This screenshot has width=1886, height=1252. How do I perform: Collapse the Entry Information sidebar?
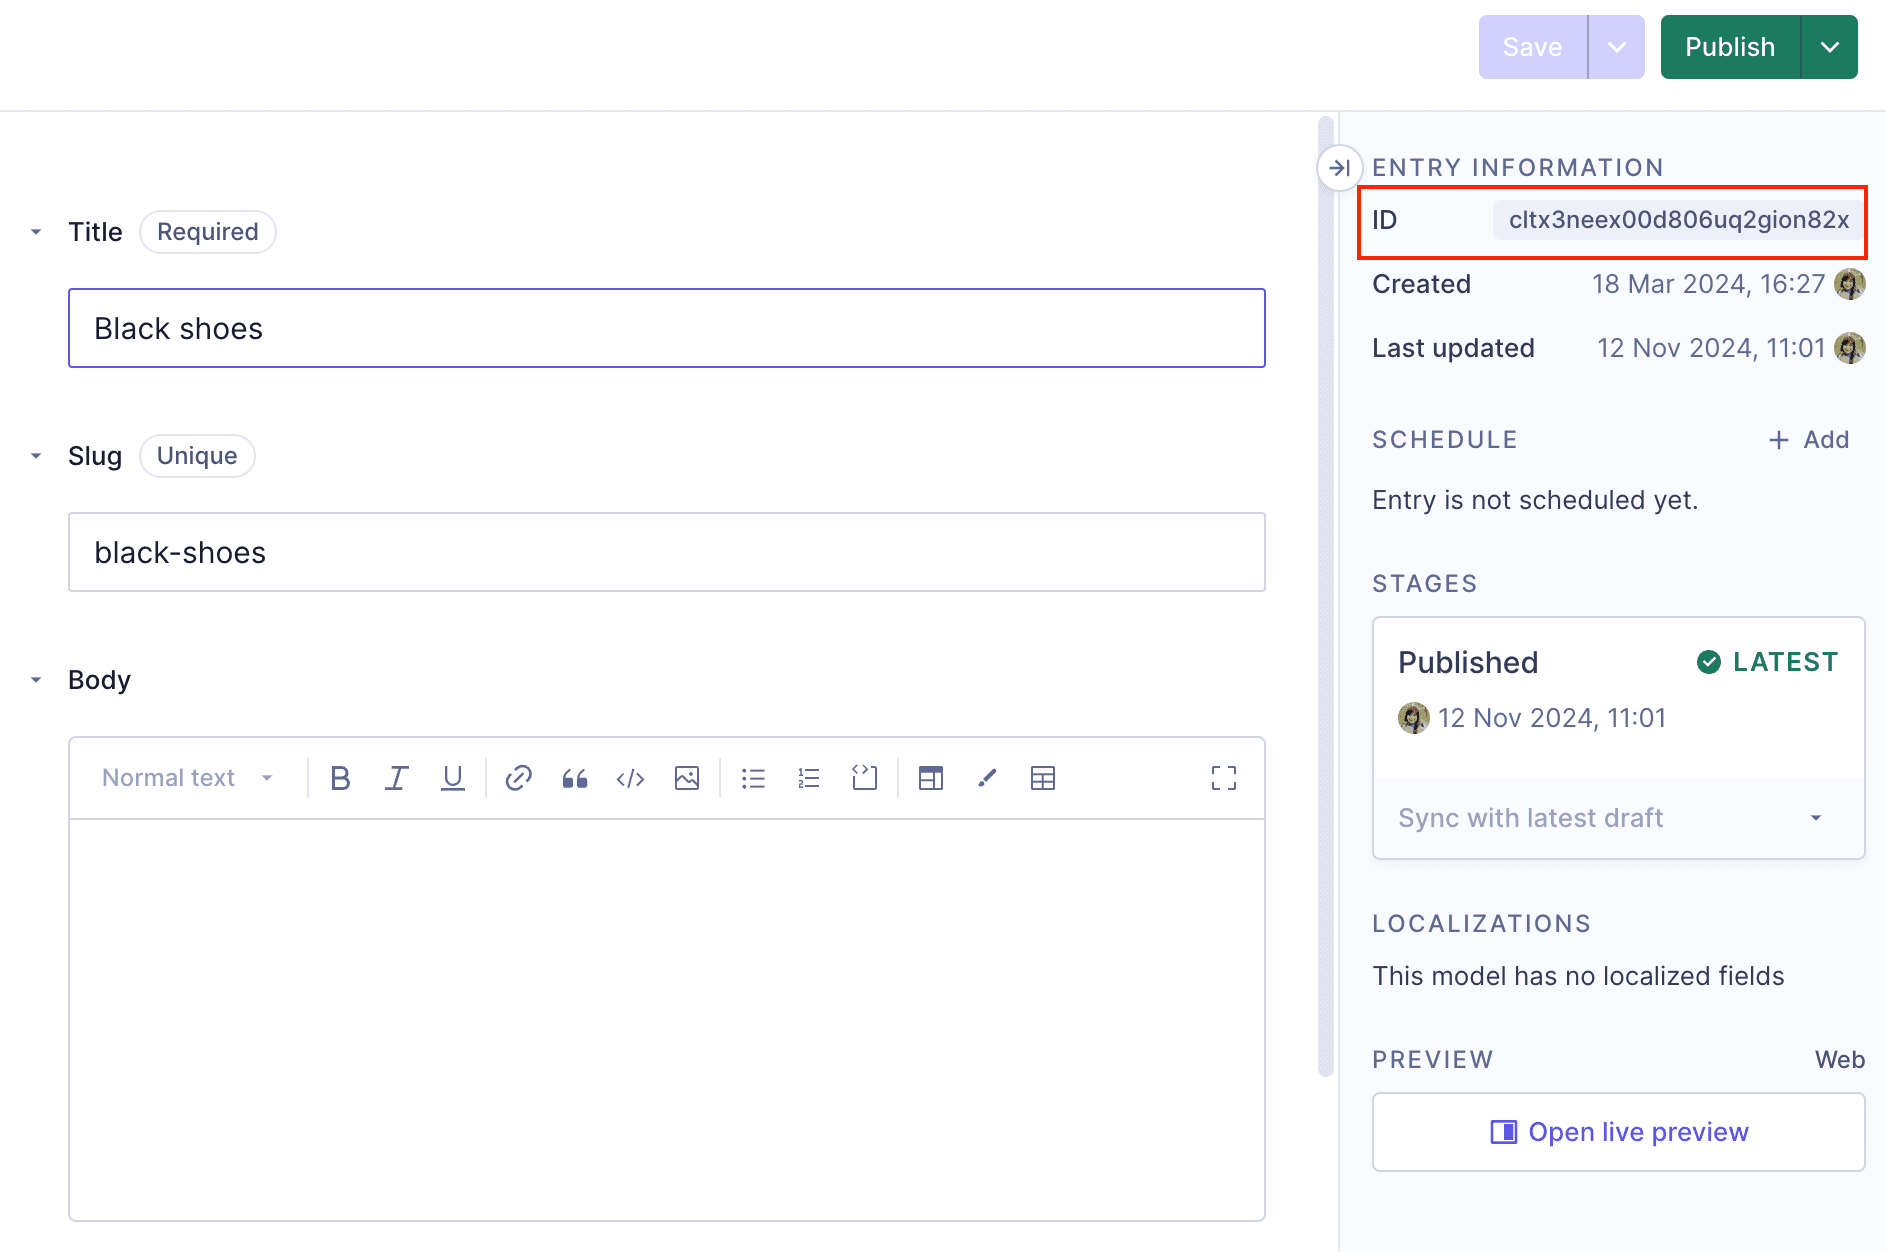click(x=1341, y=168)
